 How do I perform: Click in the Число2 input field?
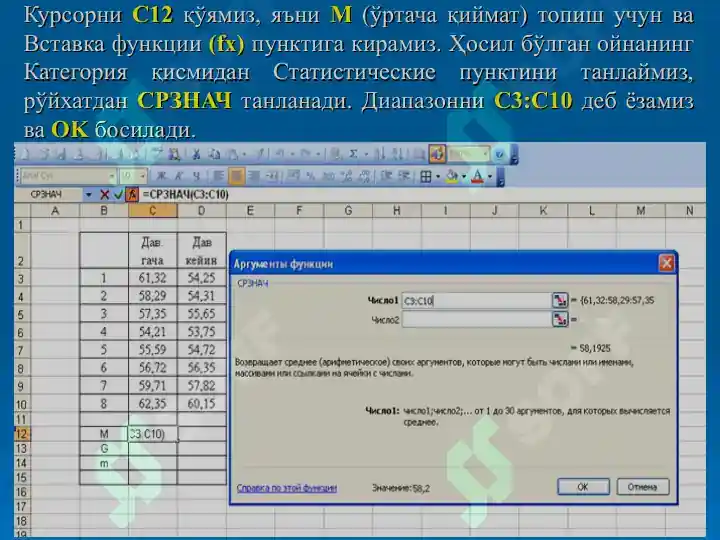pyautogui.click(x=476, y=320)
